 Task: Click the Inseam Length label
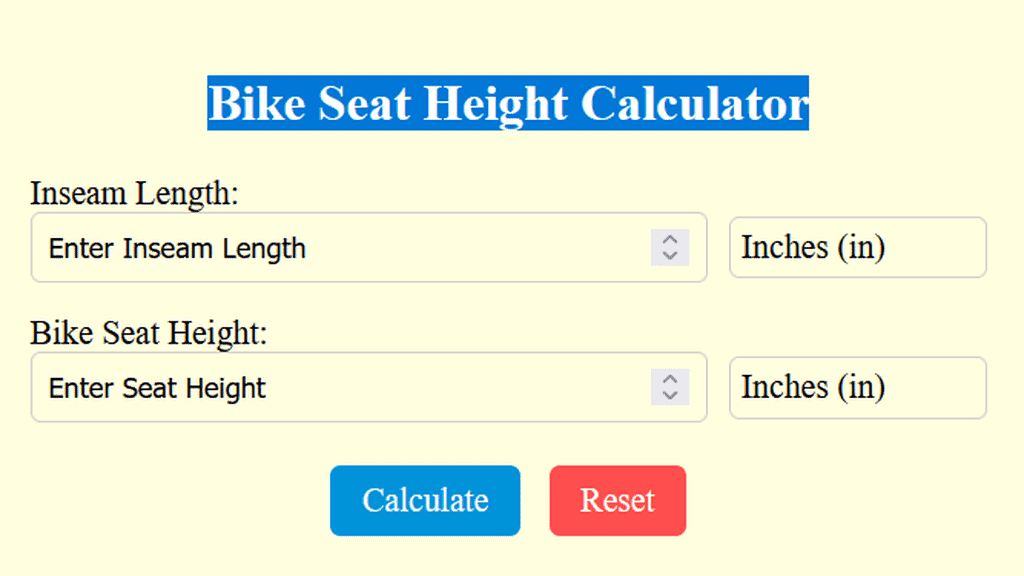point(133,193)
